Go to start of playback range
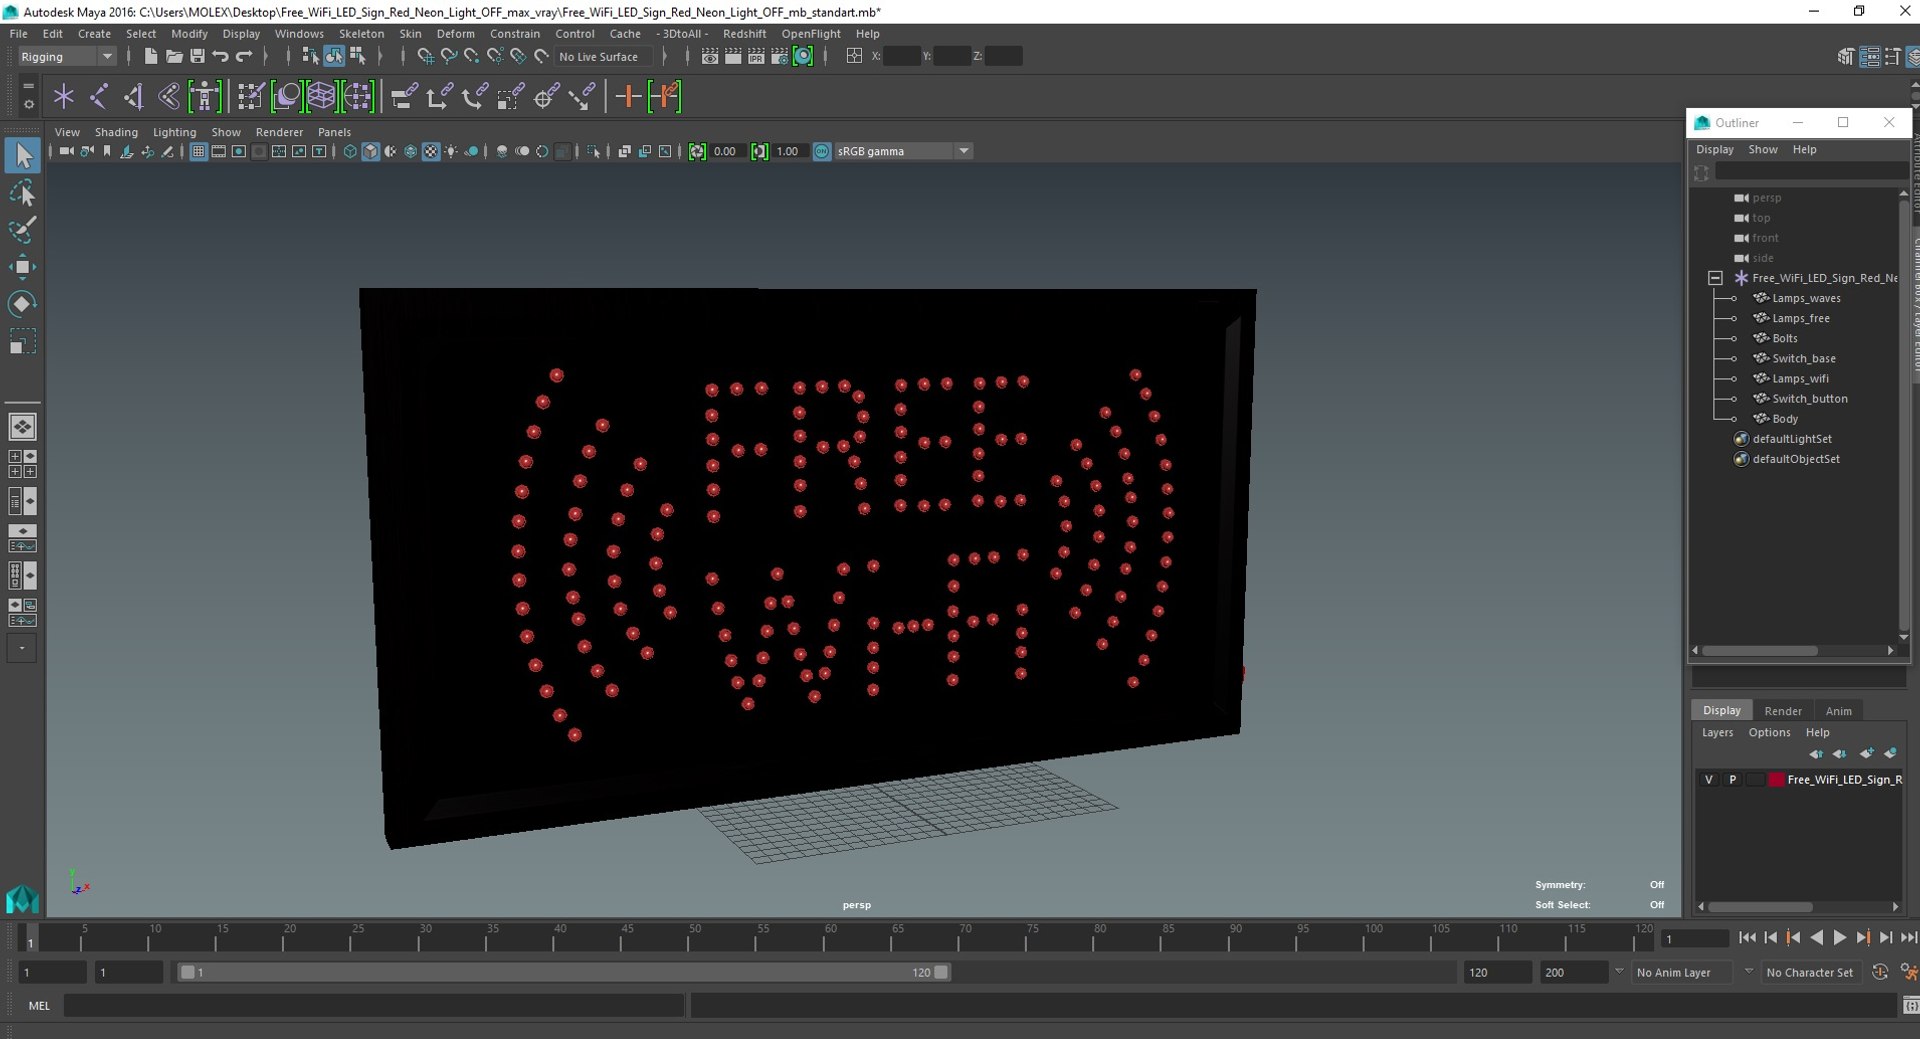 point(1747,938)
